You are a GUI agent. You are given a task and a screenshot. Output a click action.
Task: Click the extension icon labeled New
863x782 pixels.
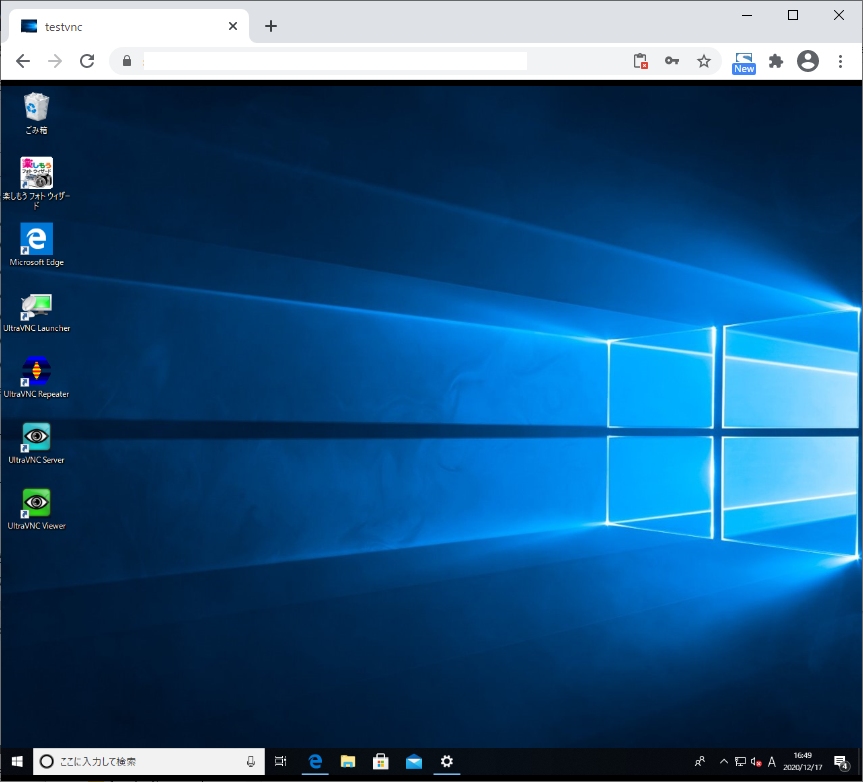(x=744, y=63)
